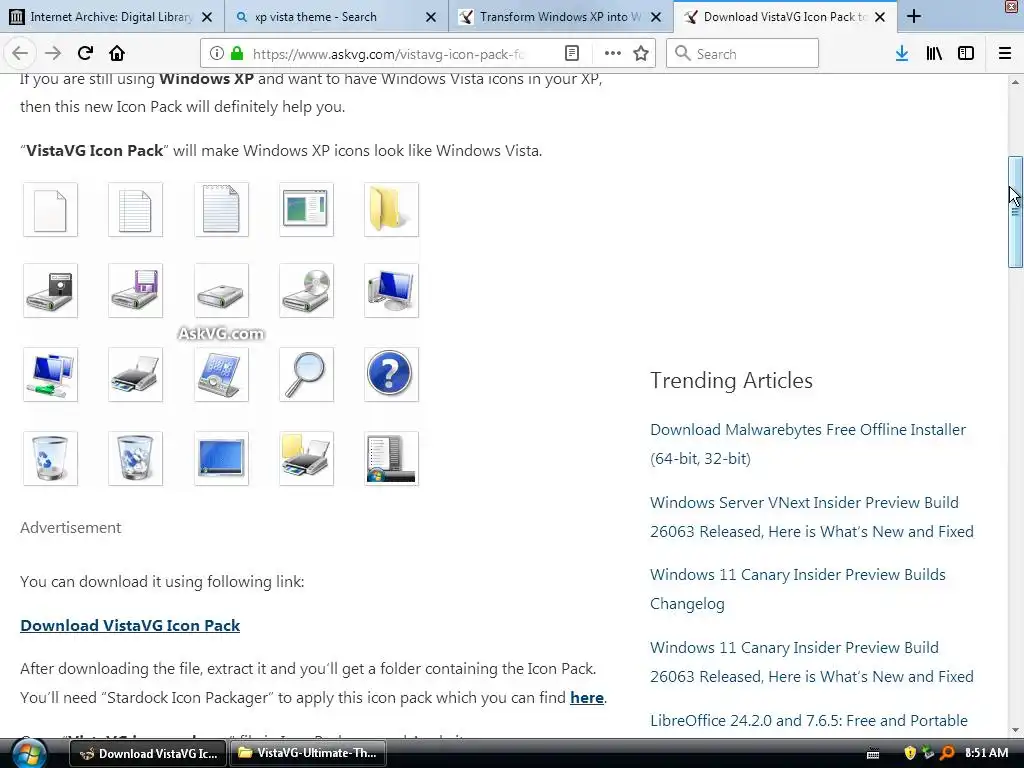Select the Download VistaVG Icon Pack tab
Viewport: 1024px width, 768px height.
785,17
